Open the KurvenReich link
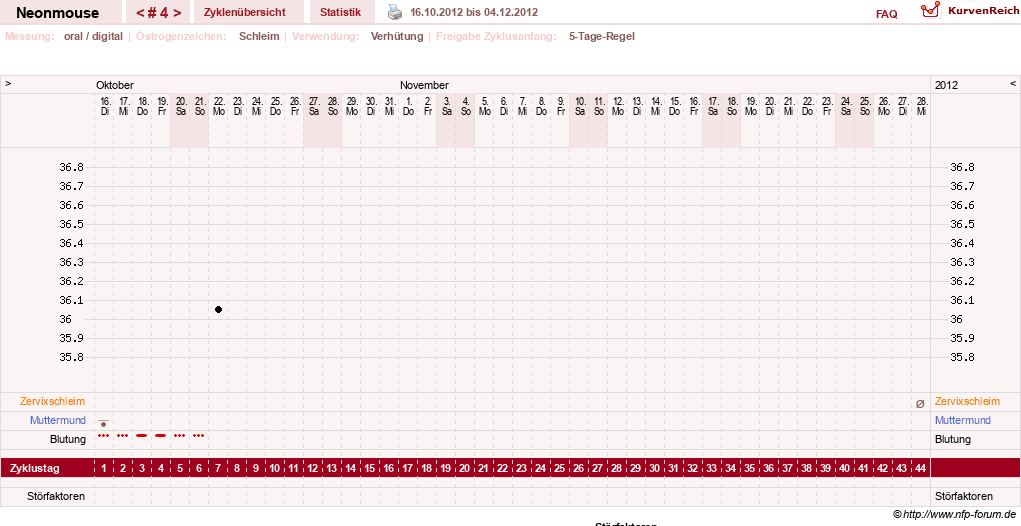The width and height of the screenshot is (1021, 526). pos(983,10)
